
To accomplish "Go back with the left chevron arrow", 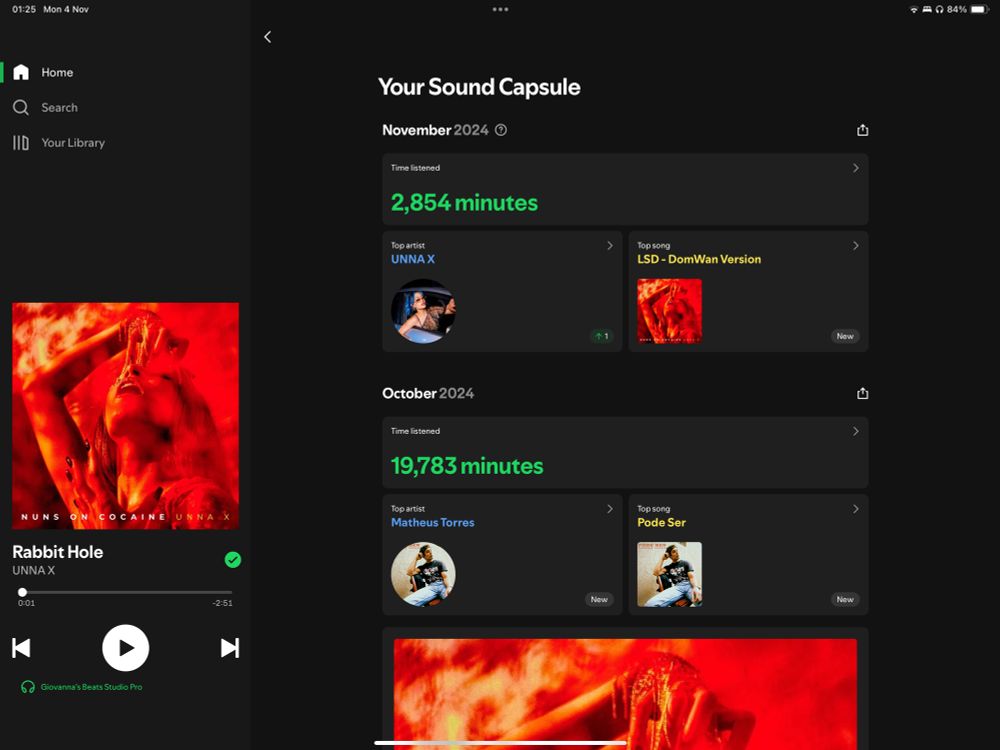I will [268, 37].
